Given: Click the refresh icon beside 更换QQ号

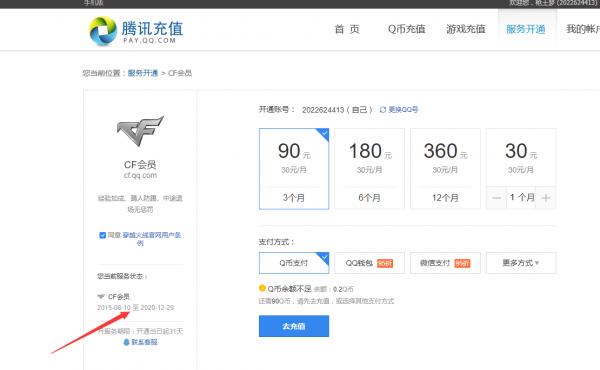Looking at the screenshot, I should 383,110.
